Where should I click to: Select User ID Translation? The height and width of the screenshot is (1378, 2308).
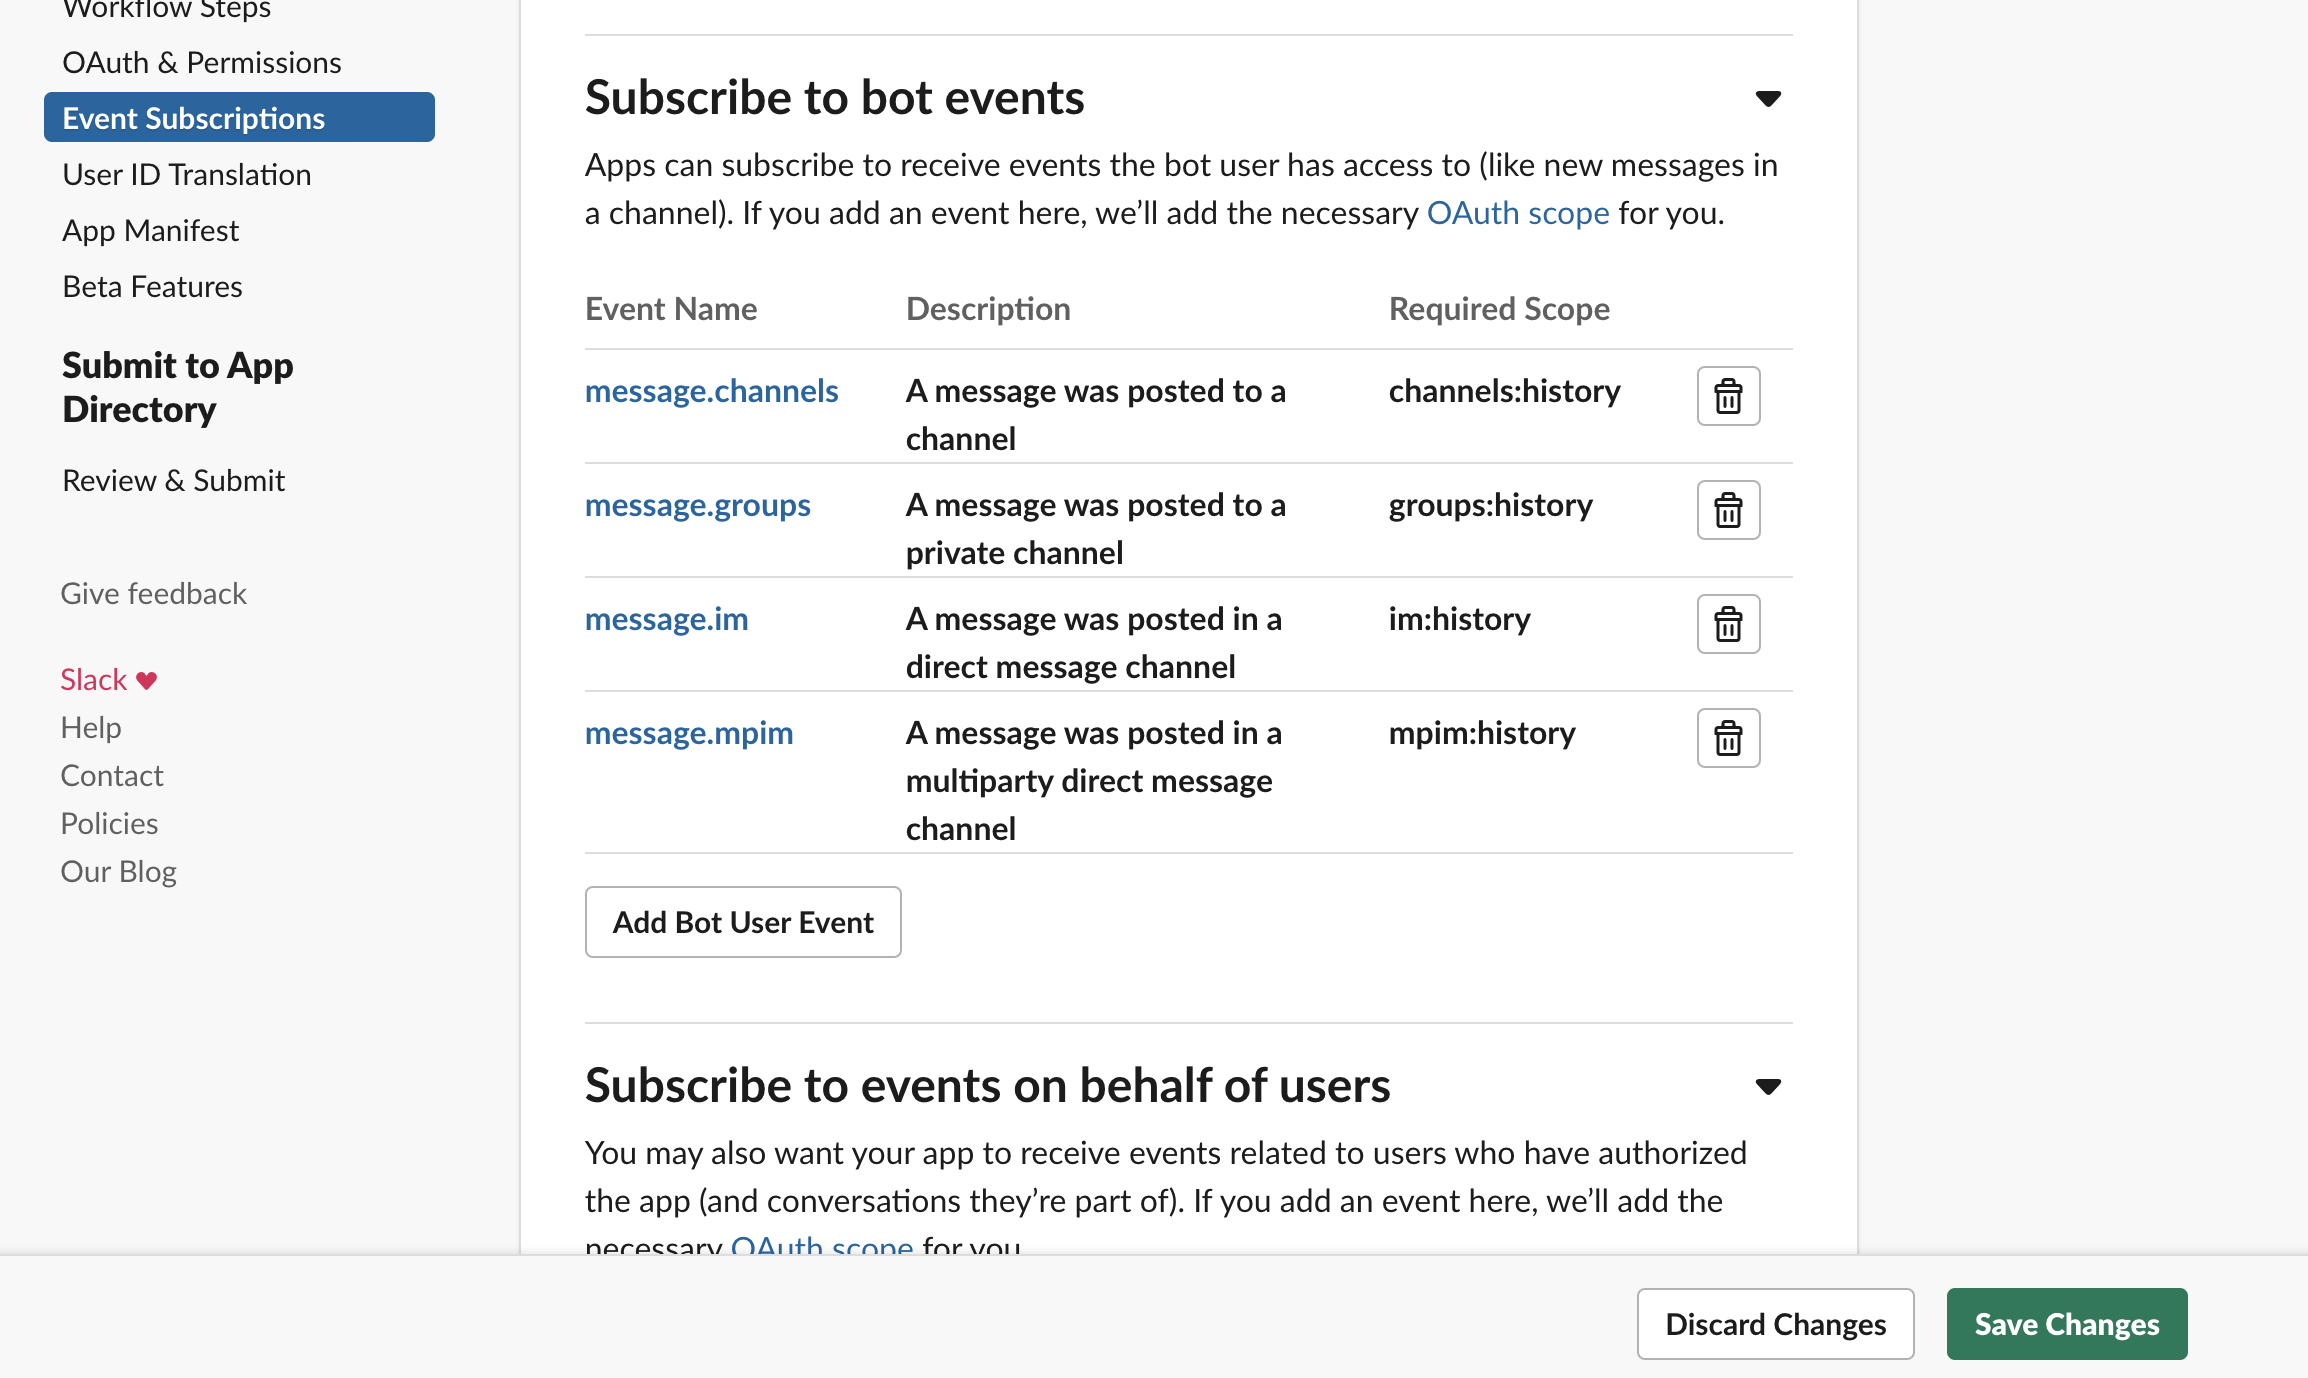(186, 173)
